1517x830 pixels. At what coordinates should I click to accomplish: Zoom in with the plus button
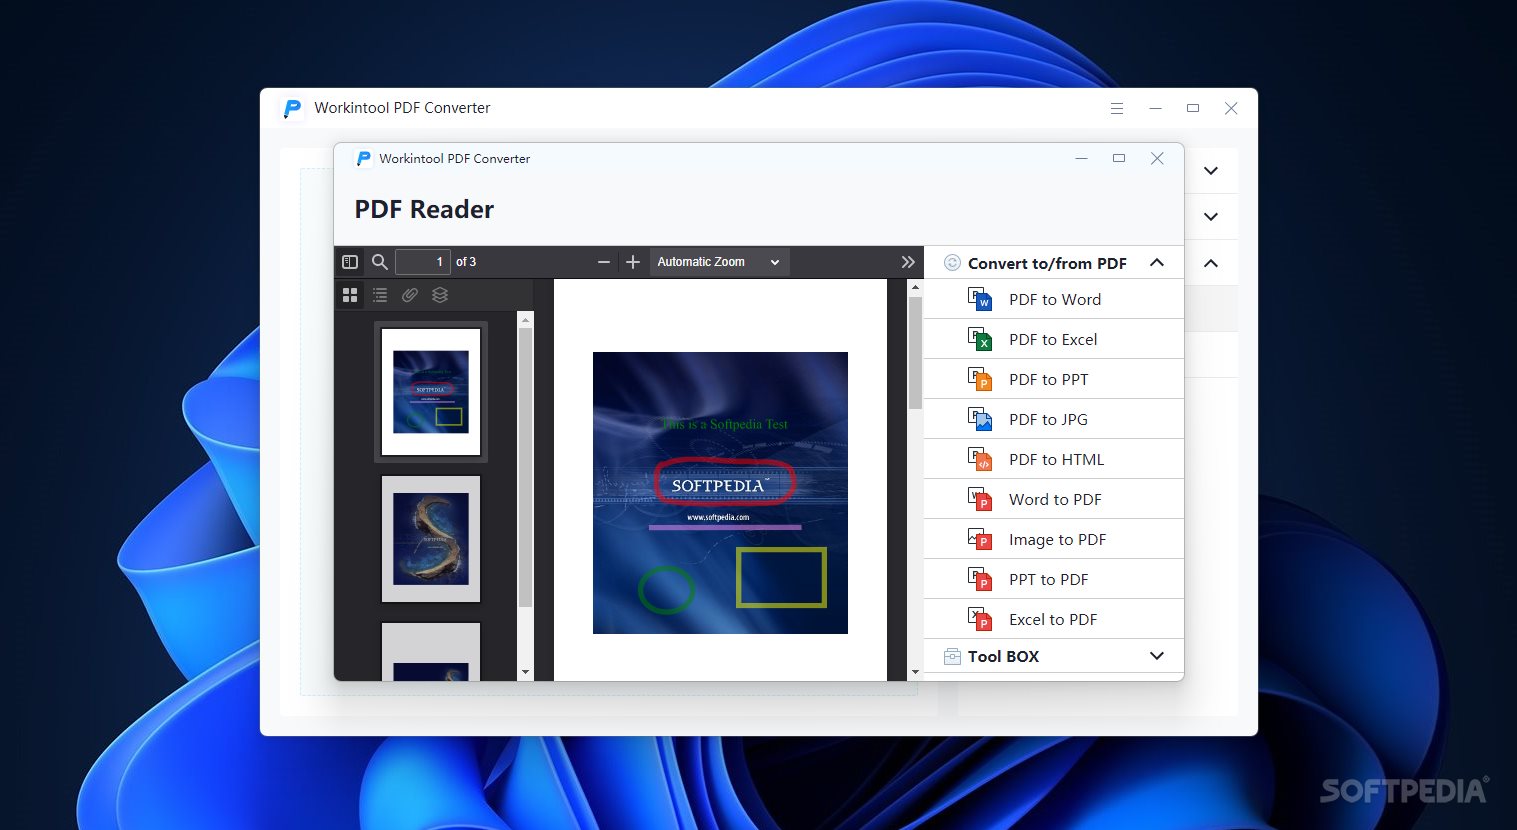(x=633, y=262)
